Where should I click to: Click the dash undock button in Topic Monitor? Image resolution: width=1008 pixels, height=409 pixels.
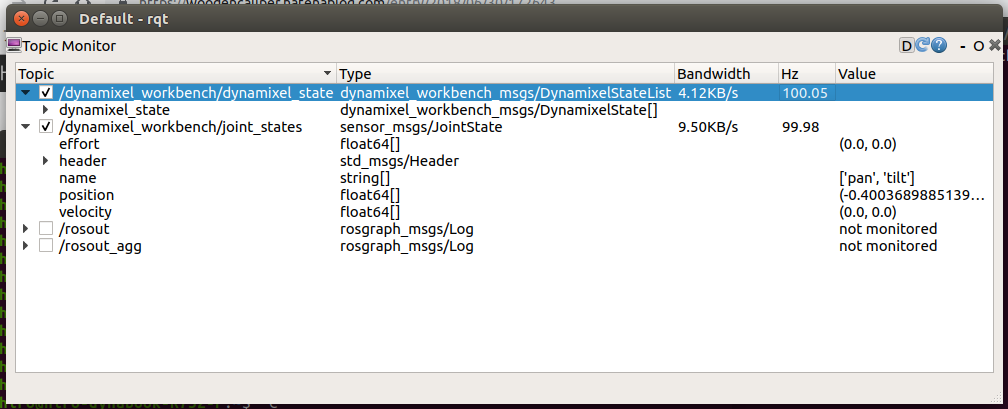point(963,46)
